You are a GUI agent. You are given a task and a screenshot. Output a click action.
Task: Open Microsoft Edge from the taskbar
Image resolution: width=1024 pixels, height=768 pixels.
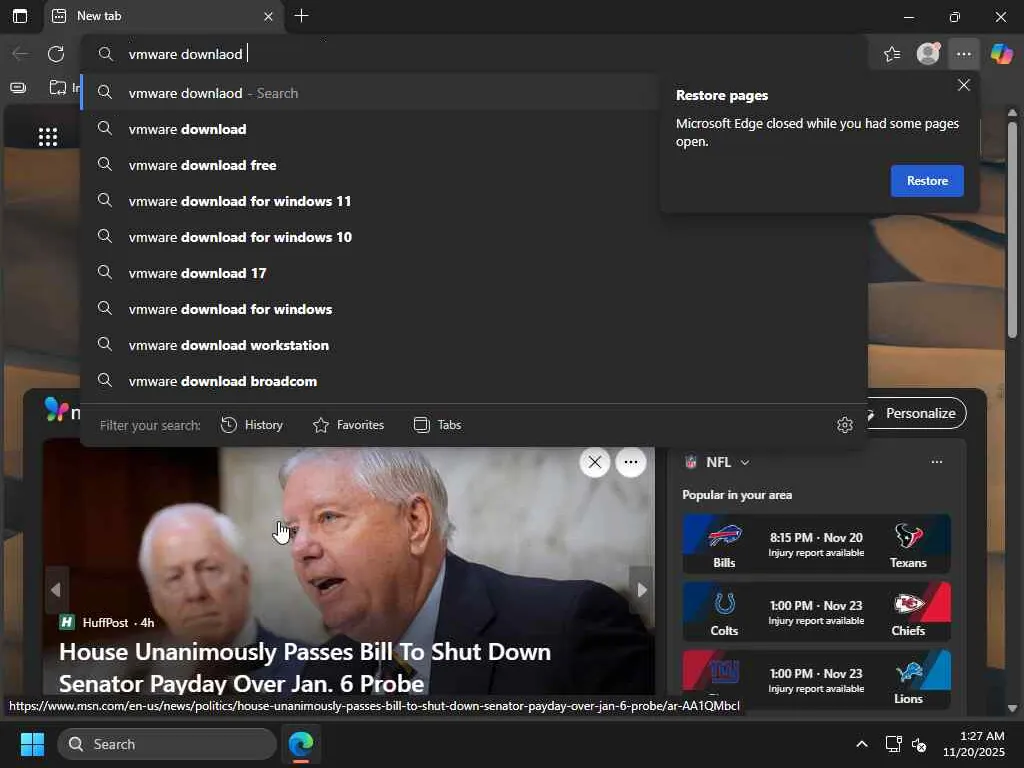click(301, 744)
